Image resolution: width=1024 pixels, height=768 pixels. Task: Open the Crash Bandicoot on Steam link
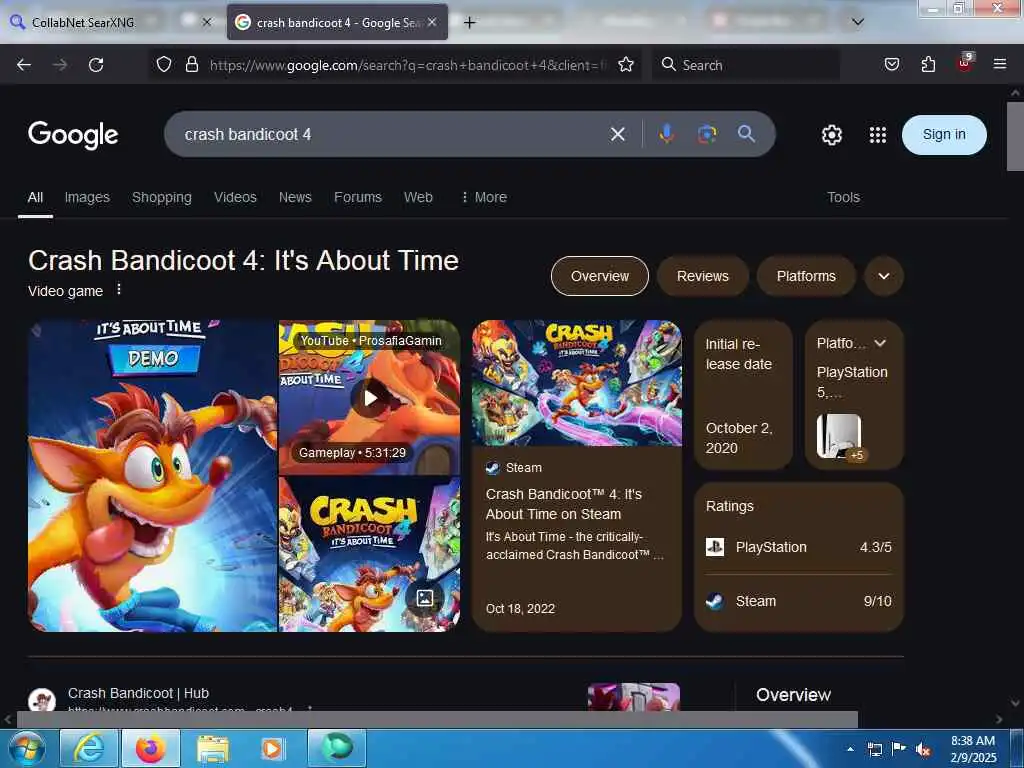click(564, 504)
